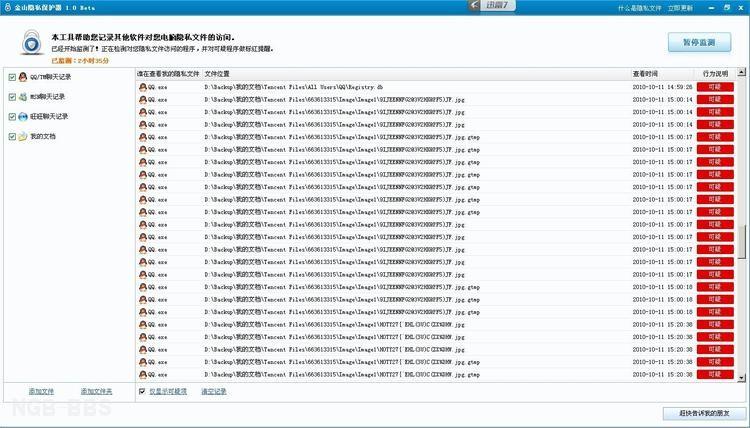Click the 赶快告诉我的朋友 button
The width and height of the screenshot is (750, 428).
(705, 413)
